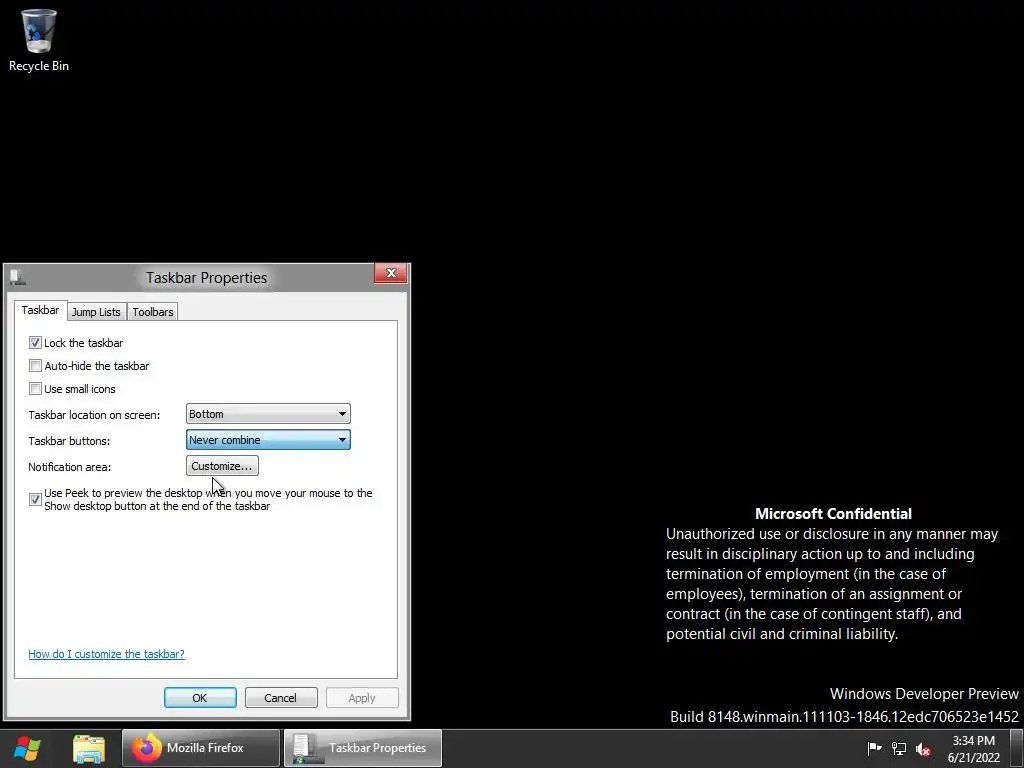Click the Cancel button
This screenshot has height=768, width=1024.
[281, 697]
